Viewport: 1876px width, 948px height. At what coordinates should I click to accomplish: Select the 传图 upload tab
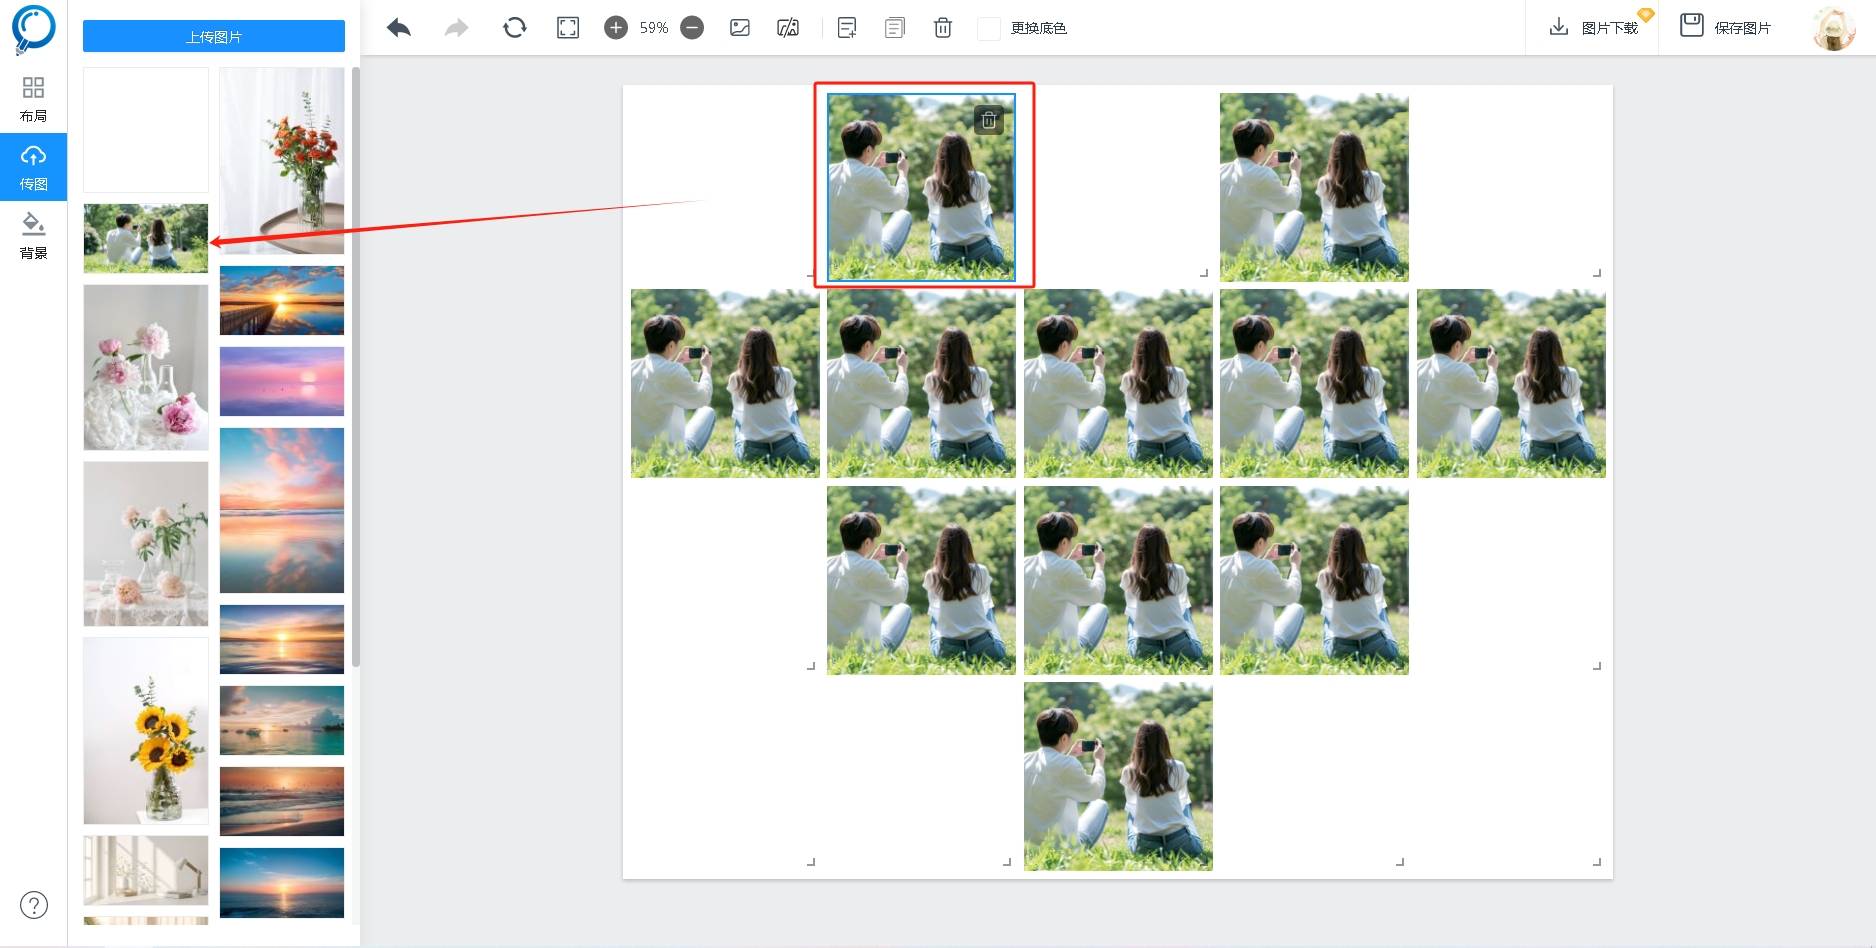pos(33,167)
